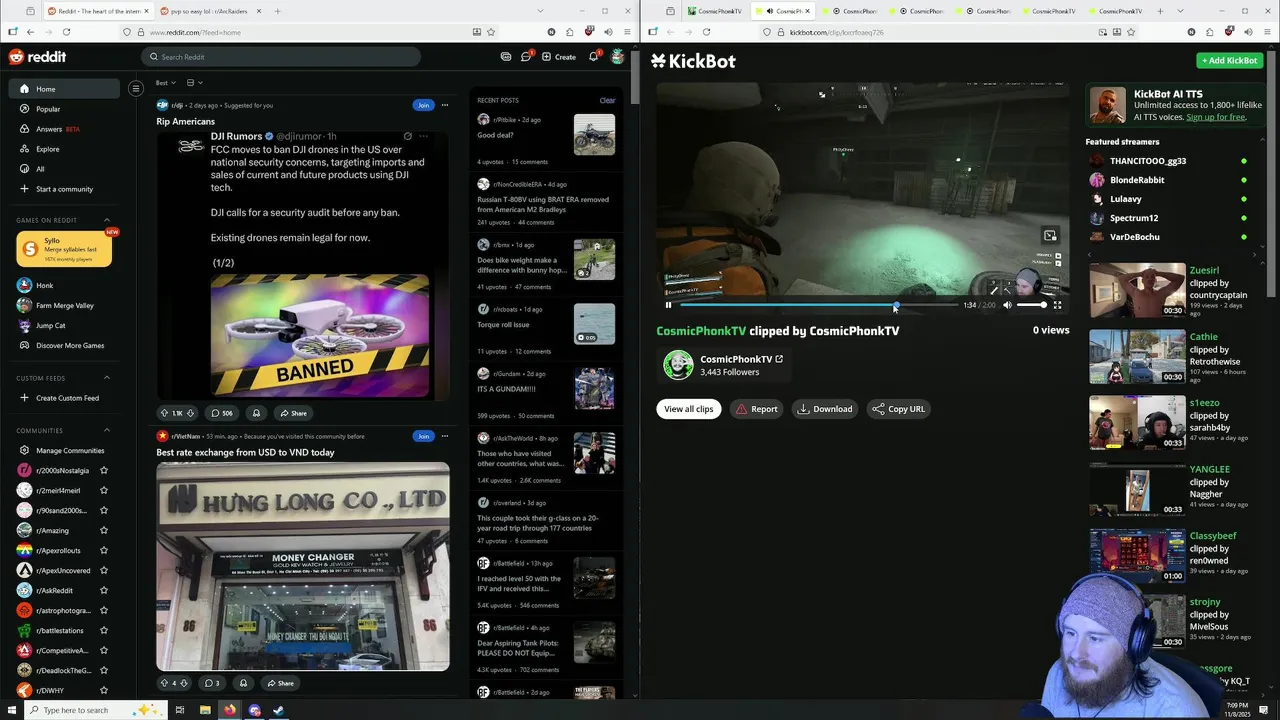
Task: Click the taskbar search box
Action: click(x=95, y=710)
